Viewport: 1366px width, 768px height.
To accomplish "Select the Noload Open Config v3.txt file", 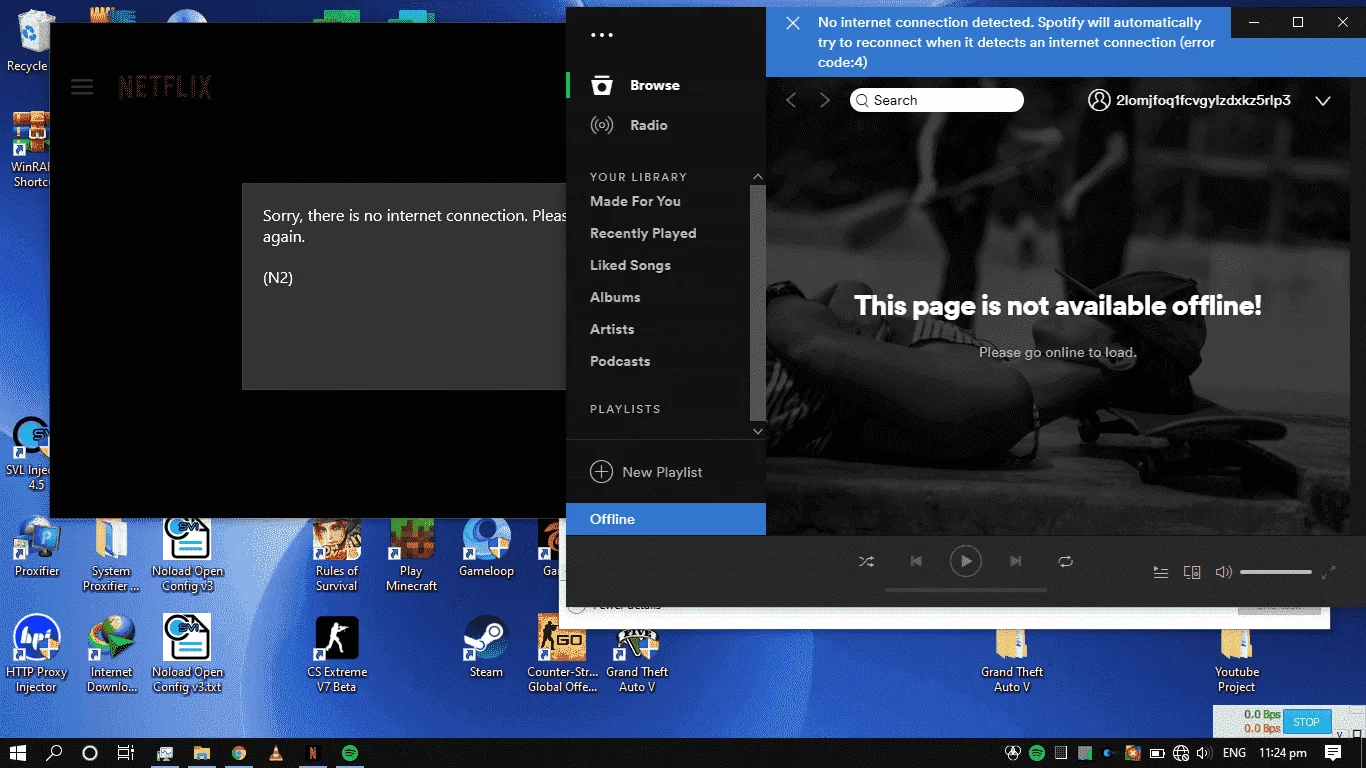I will [x=187, y=654].
